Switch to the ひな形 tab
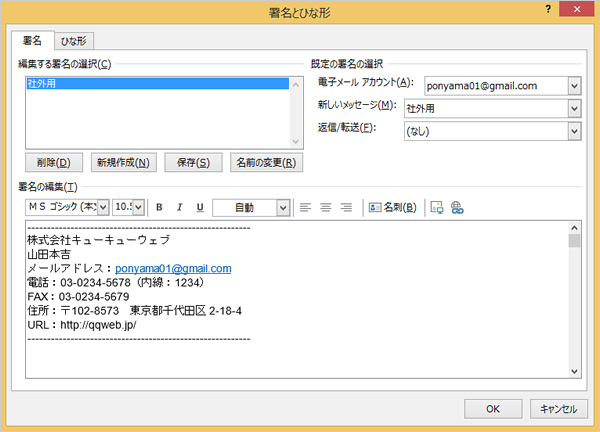 [x=74, y=41]
